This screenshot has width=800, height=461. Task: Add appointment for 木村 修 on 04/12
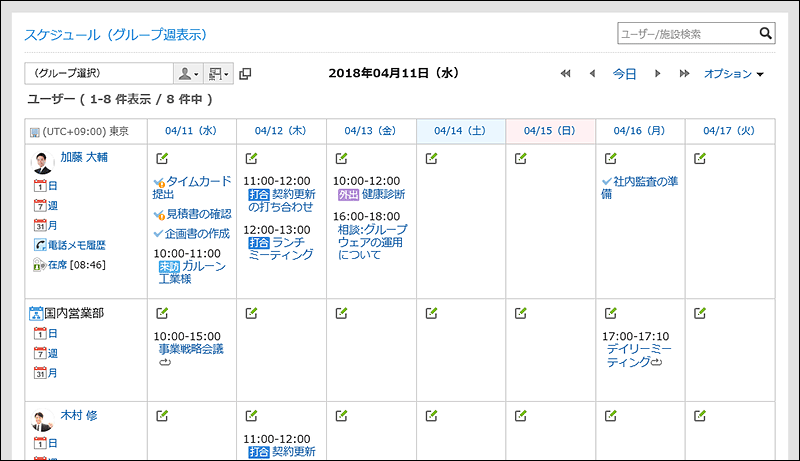click(252, 416)
